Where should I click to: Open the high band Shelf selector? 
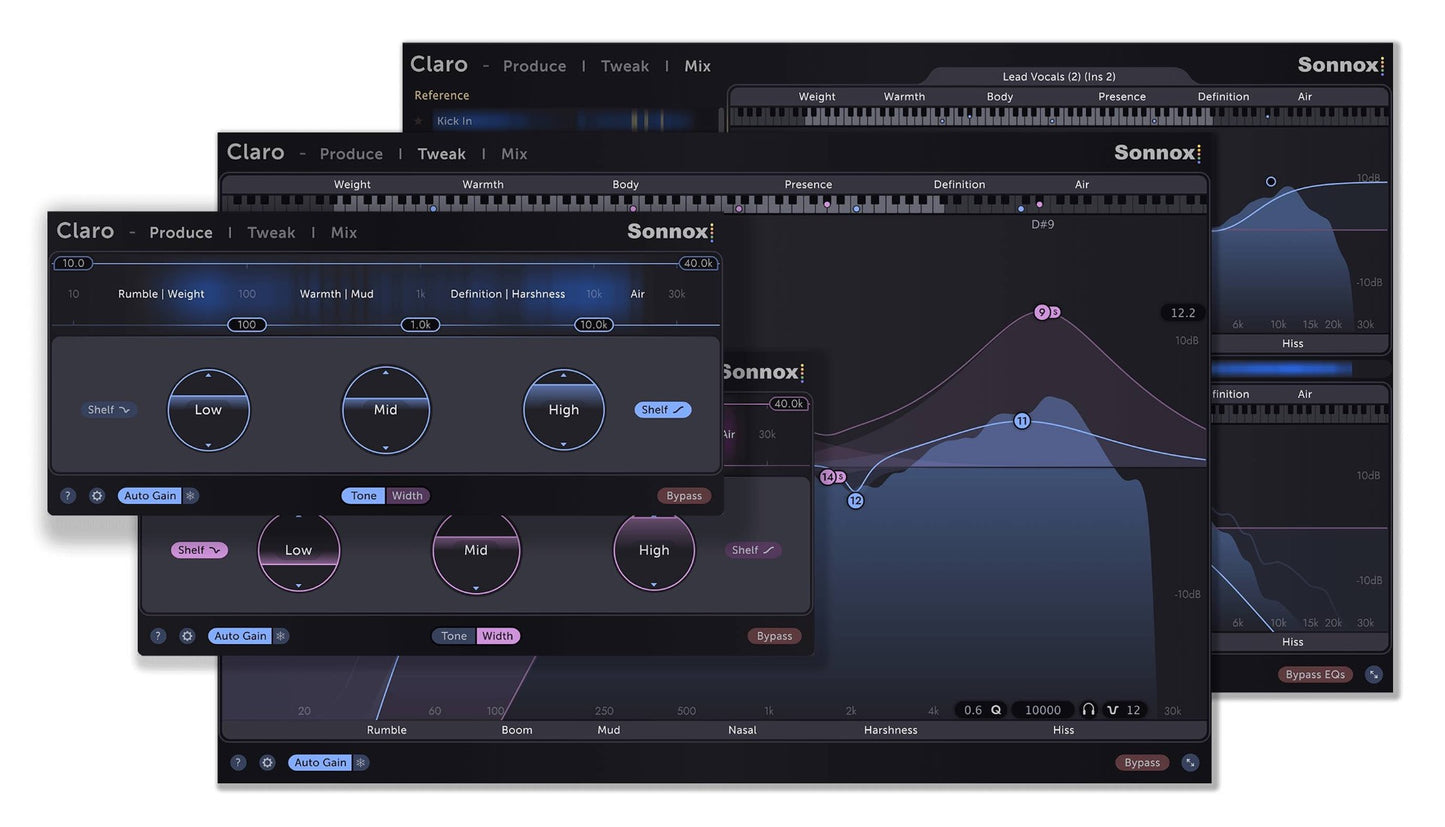tap(662, 409)
